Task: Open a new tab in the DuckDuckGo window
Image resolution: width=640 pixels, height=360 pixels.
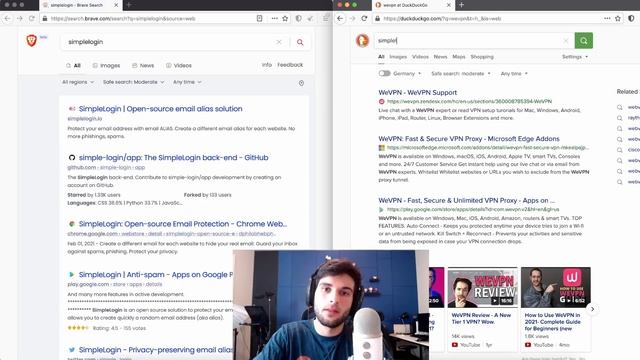Action: point(461,5)
